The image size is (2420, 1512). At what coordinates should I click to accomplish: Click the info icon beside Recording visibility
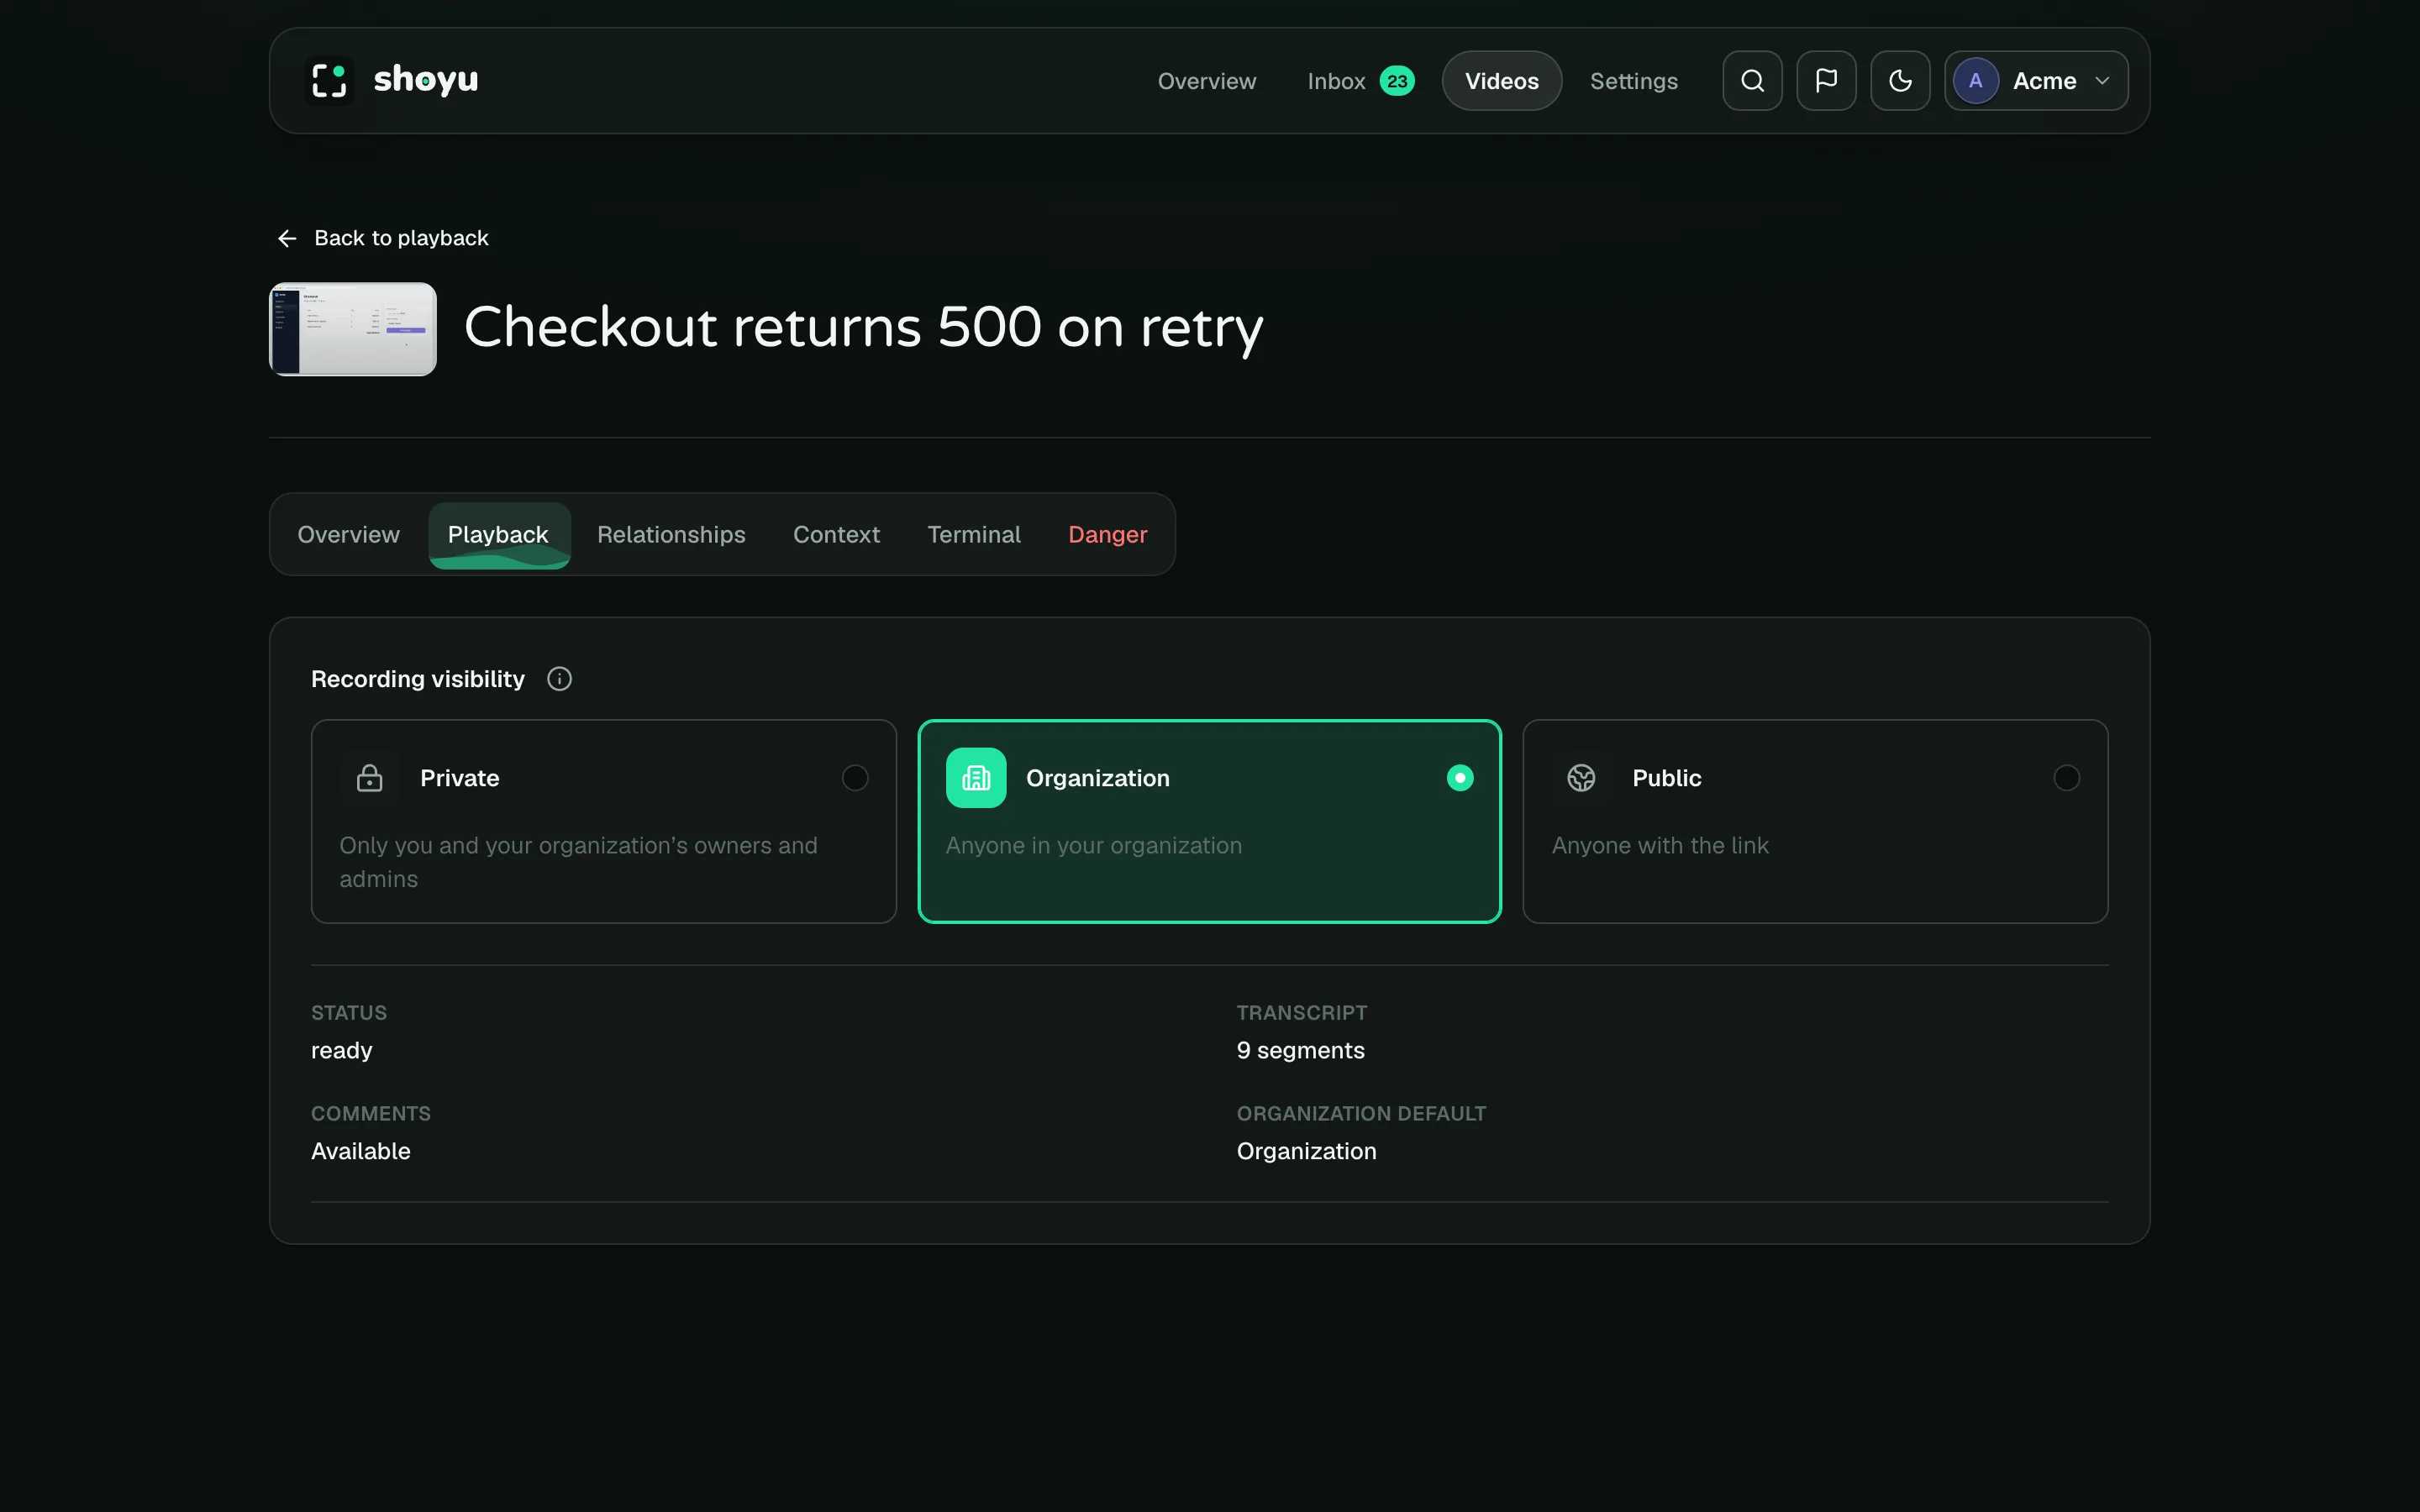point(560,679)
